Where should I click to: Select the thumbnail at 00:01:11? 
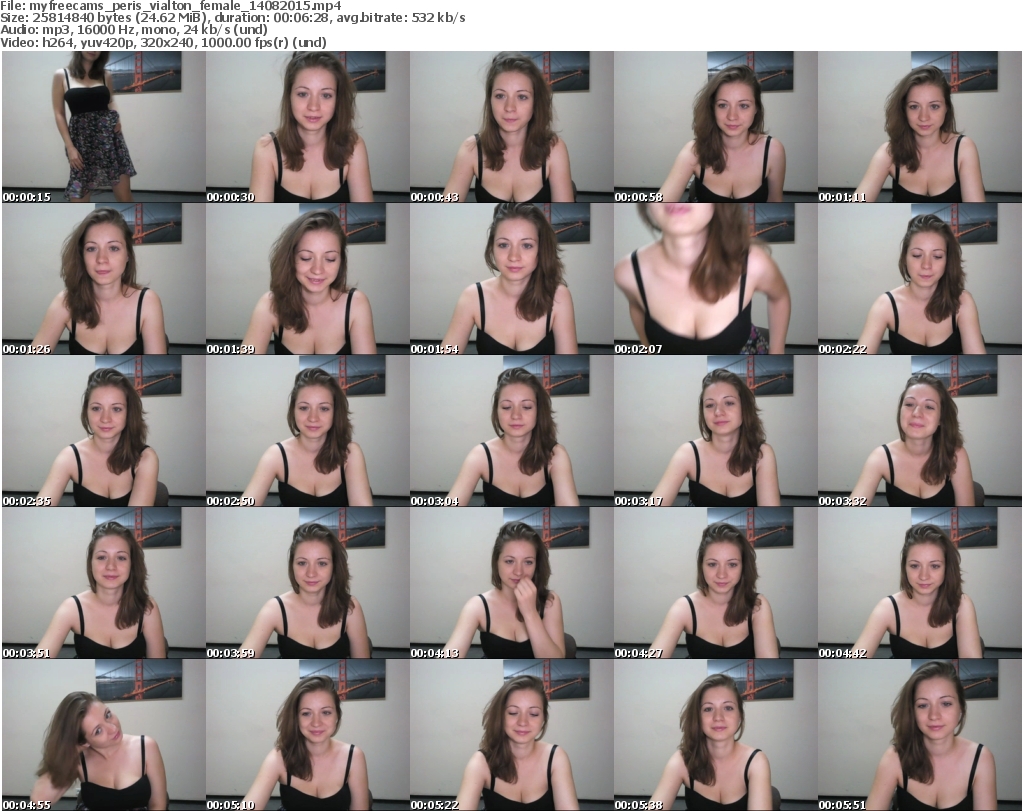pos(920,127)
